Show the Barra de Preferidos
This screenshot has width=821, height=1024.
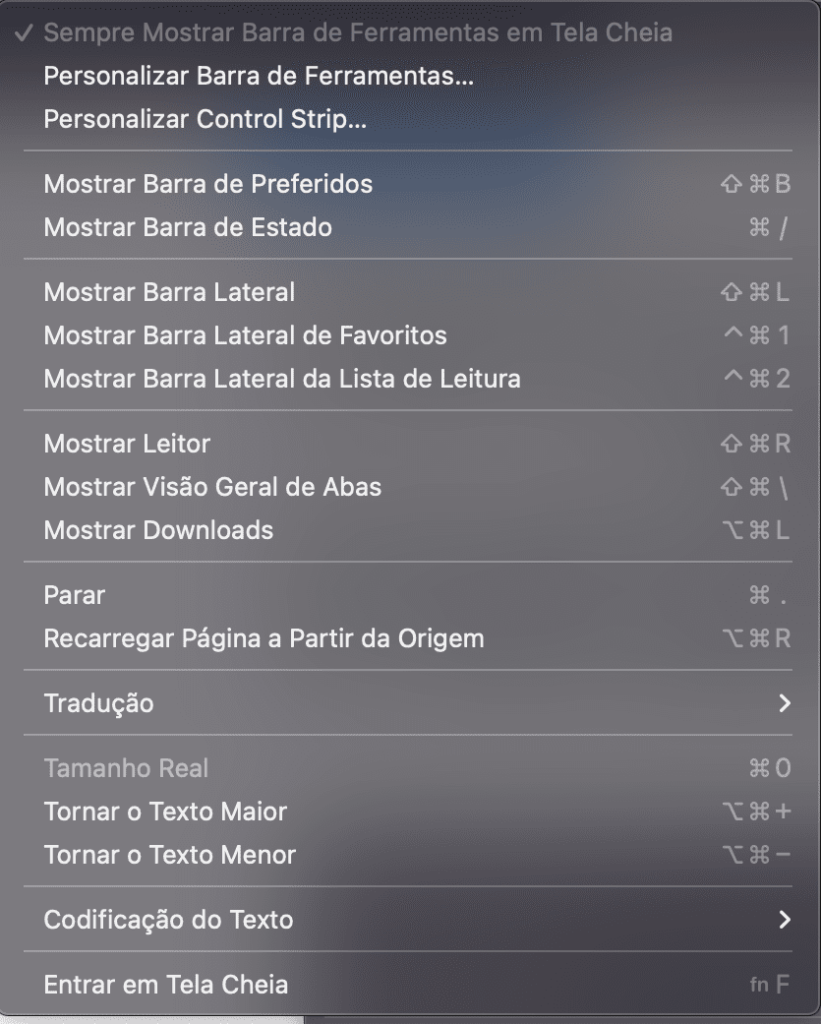(x=208, y=184)
